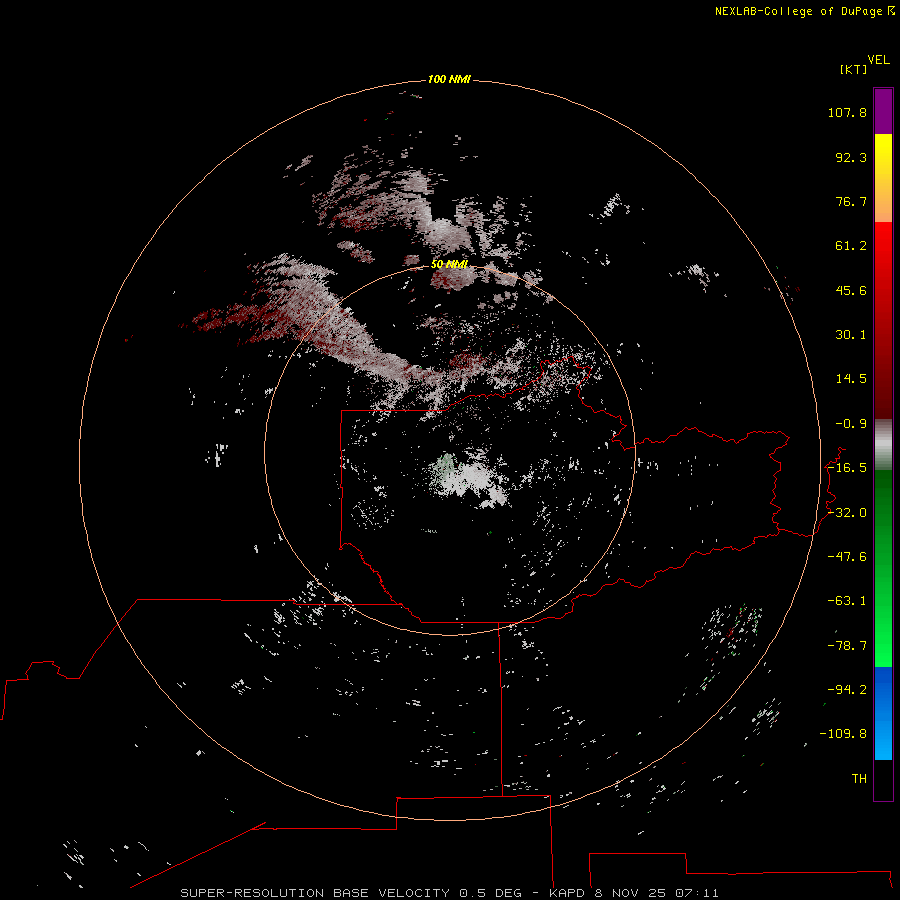Click the 14.5 legend value
Viewport: 900px width, 900px height.
(x=851, y=379)
